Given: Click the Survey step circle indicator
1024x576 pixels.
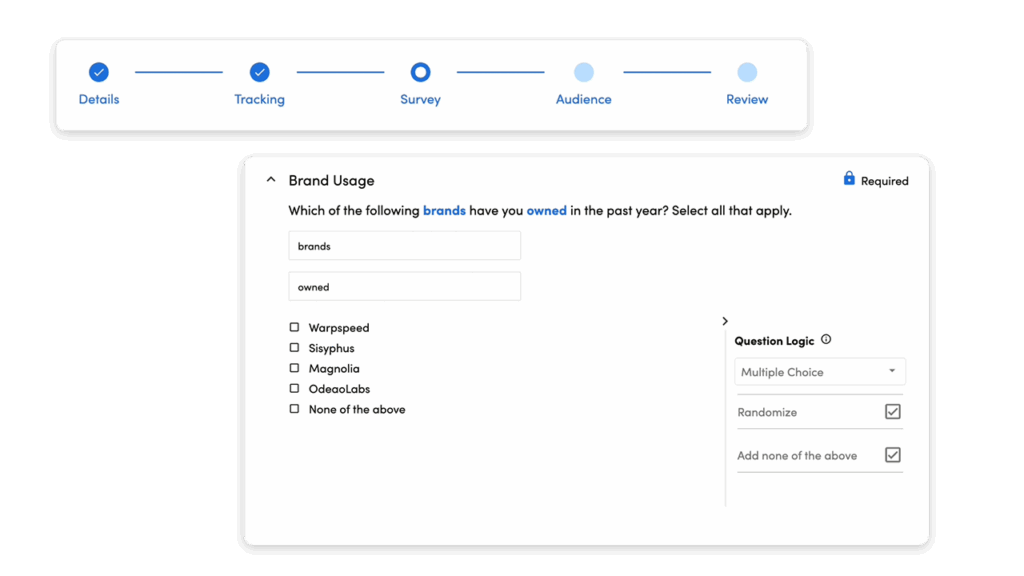Looking at the screenshot, I should coord(421,72).
